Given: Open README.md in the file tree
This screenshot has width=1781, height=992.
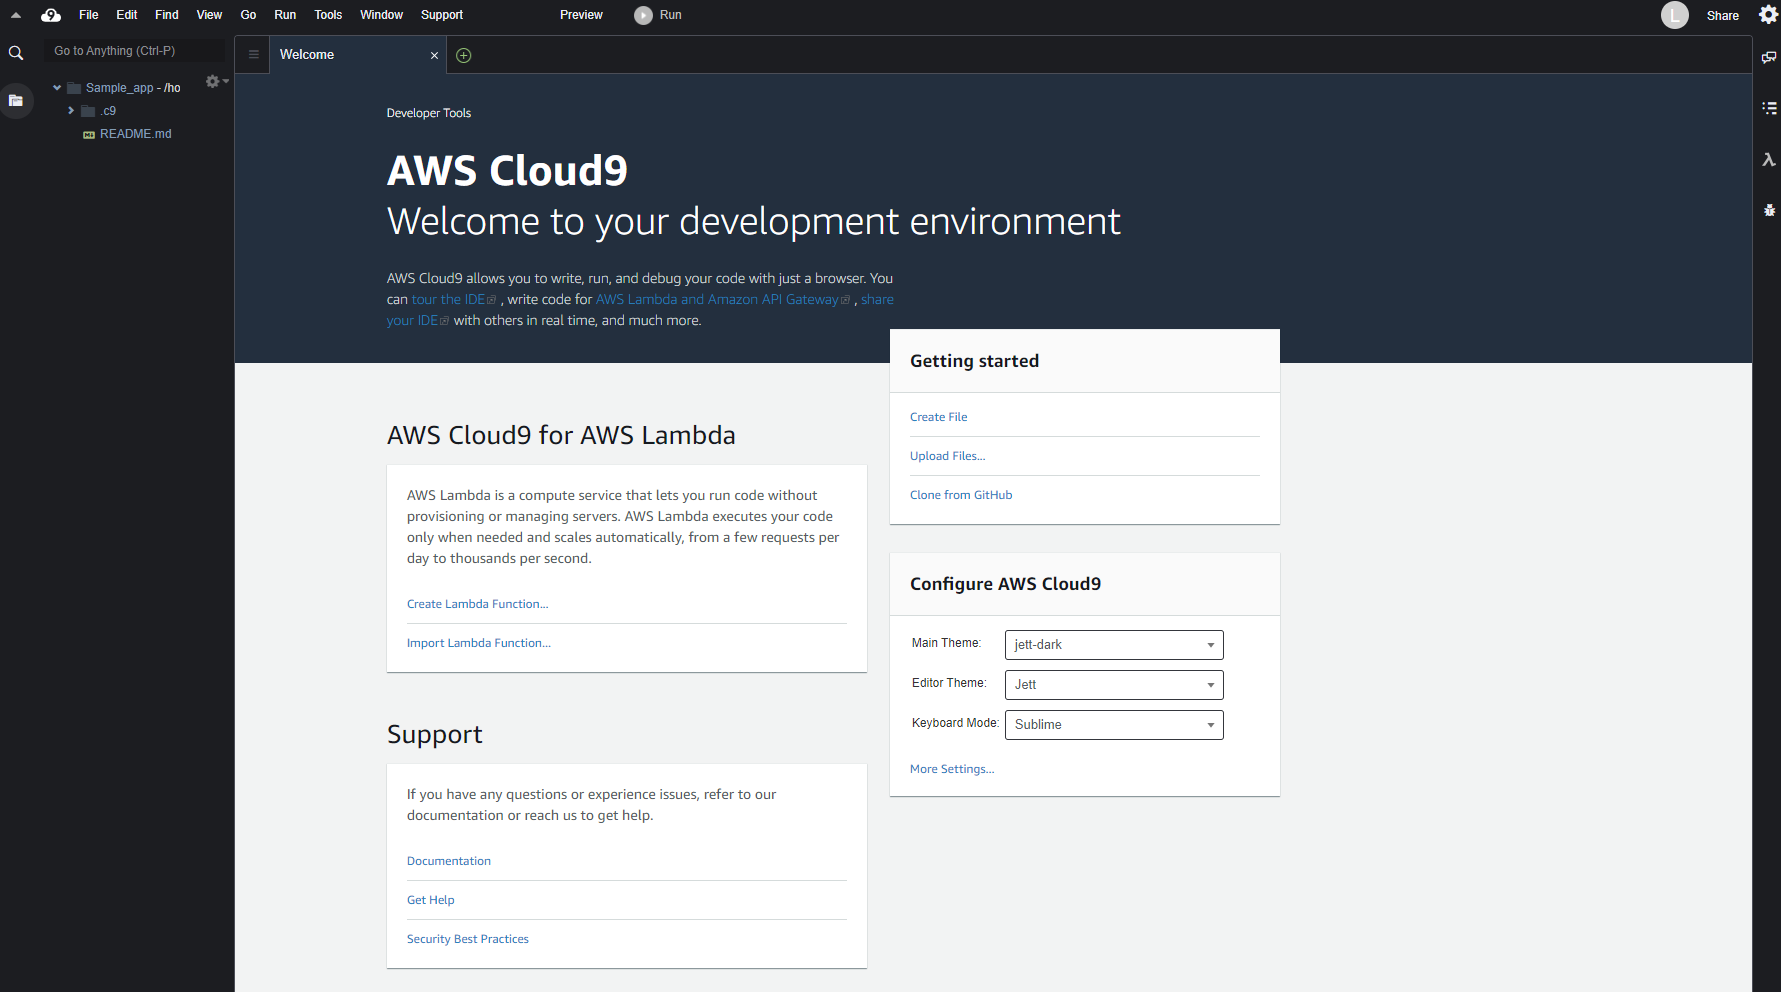Looking at the screenshot, I should point(135,134).
